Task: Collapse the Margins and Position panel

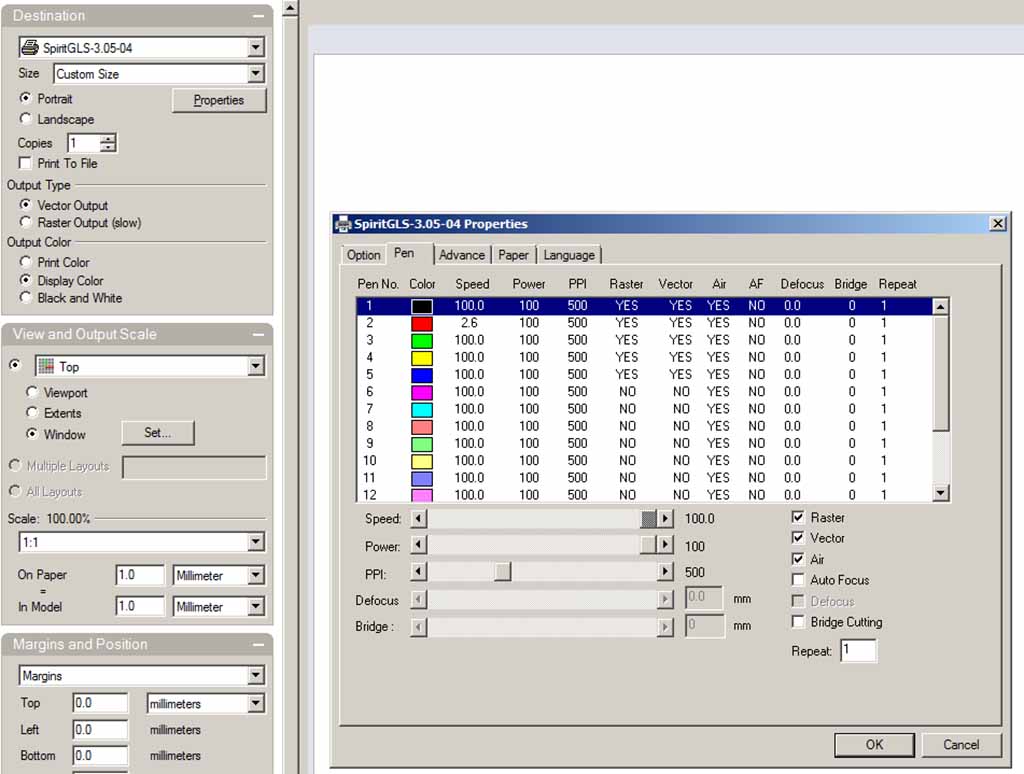Action: 259,645
